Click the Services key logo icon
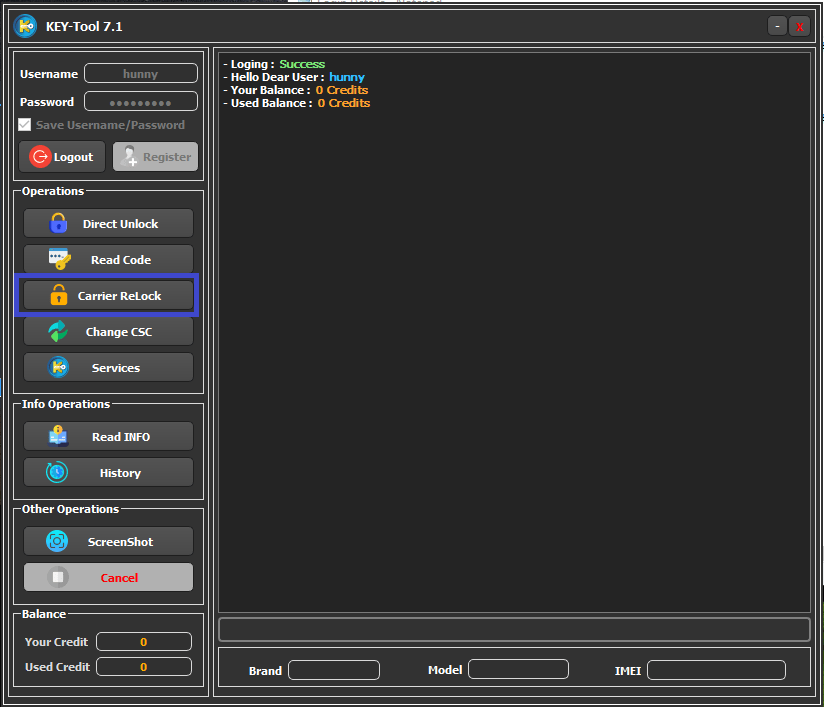The height and width of the screenshot is (707, 824). point(58,367)
